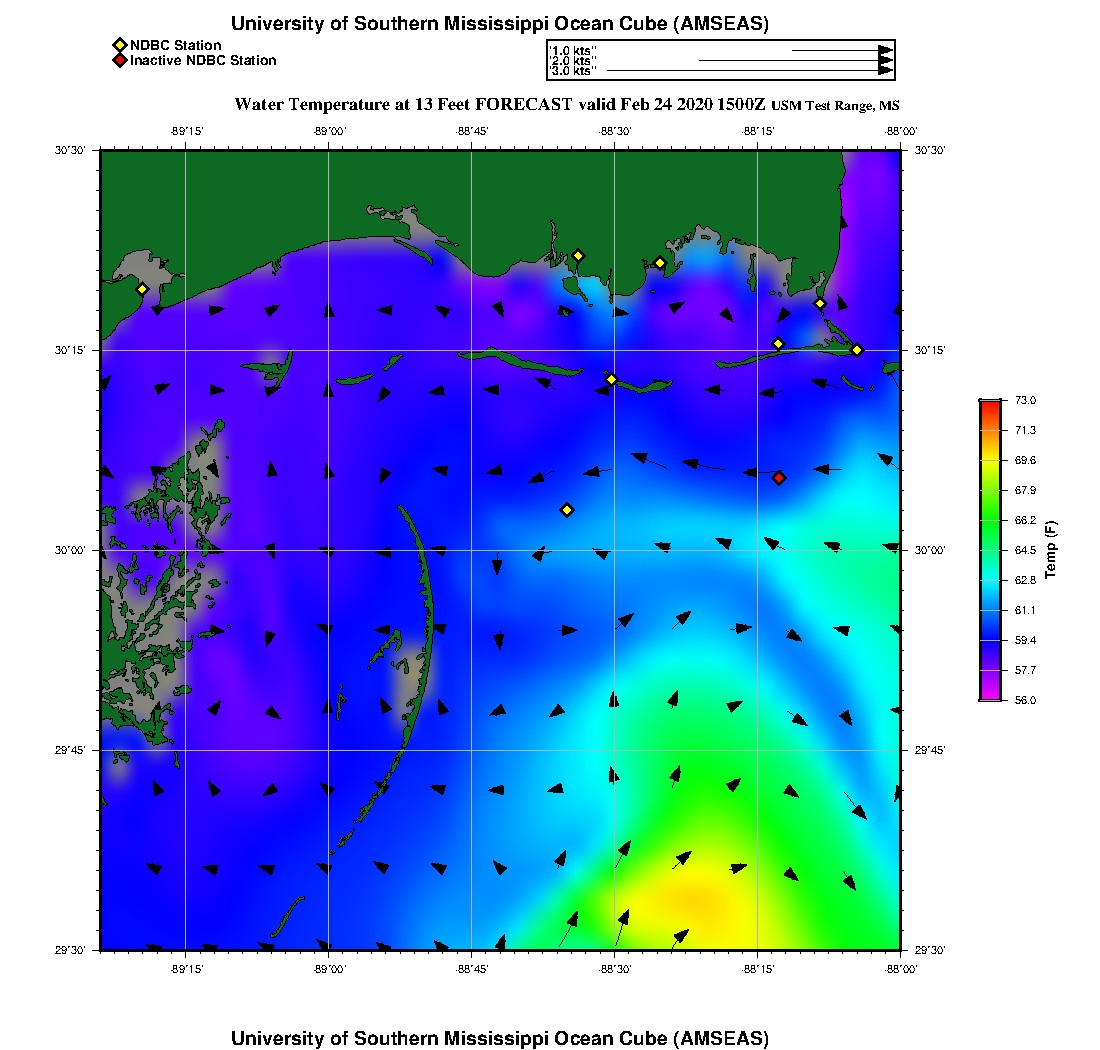The width and height of the screenshot is (1100, 1050).
Task: Click the 3.0 kts scale arrow
Action: [748, 71]
